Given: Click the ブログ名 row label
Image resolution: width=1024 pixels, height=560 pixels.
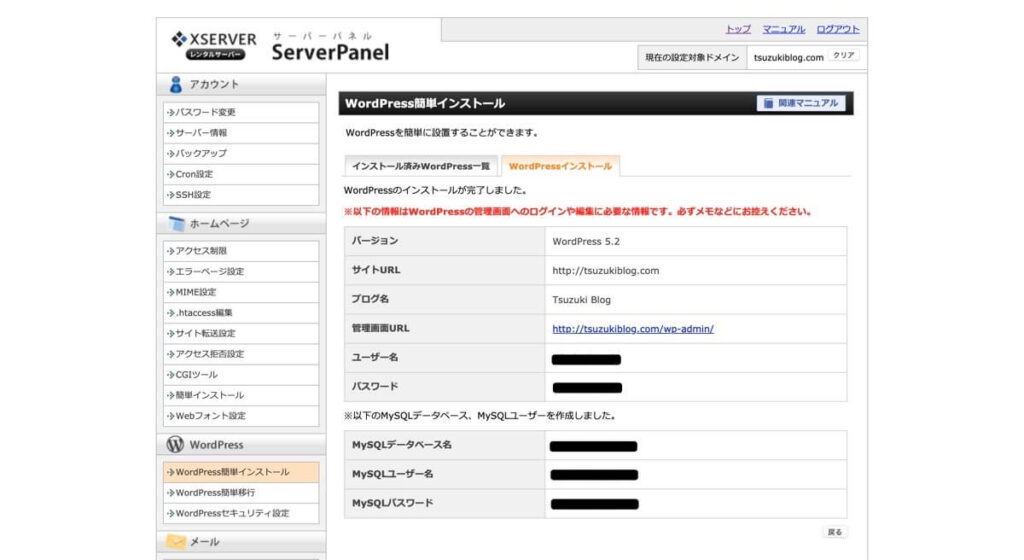Looking at the screenshot, I should click(x=370, y=299).
